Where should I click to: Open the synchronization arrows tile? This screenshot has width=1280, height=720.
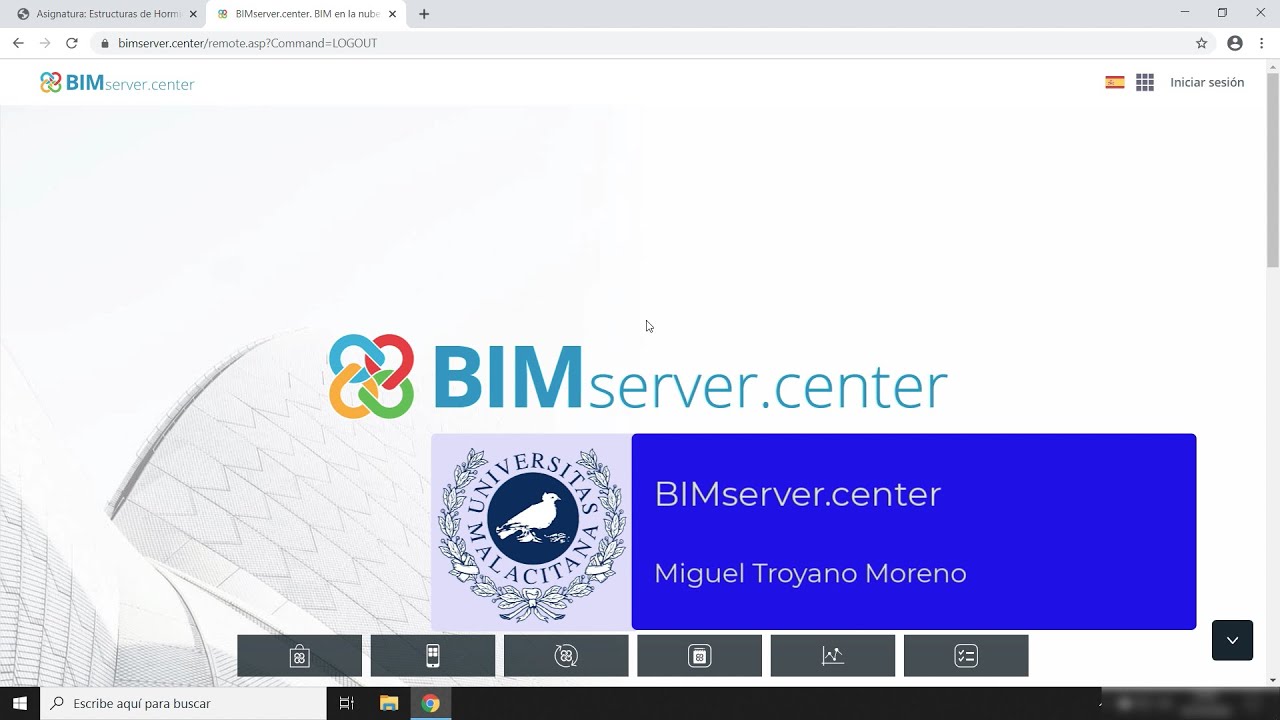pos(566,656)
